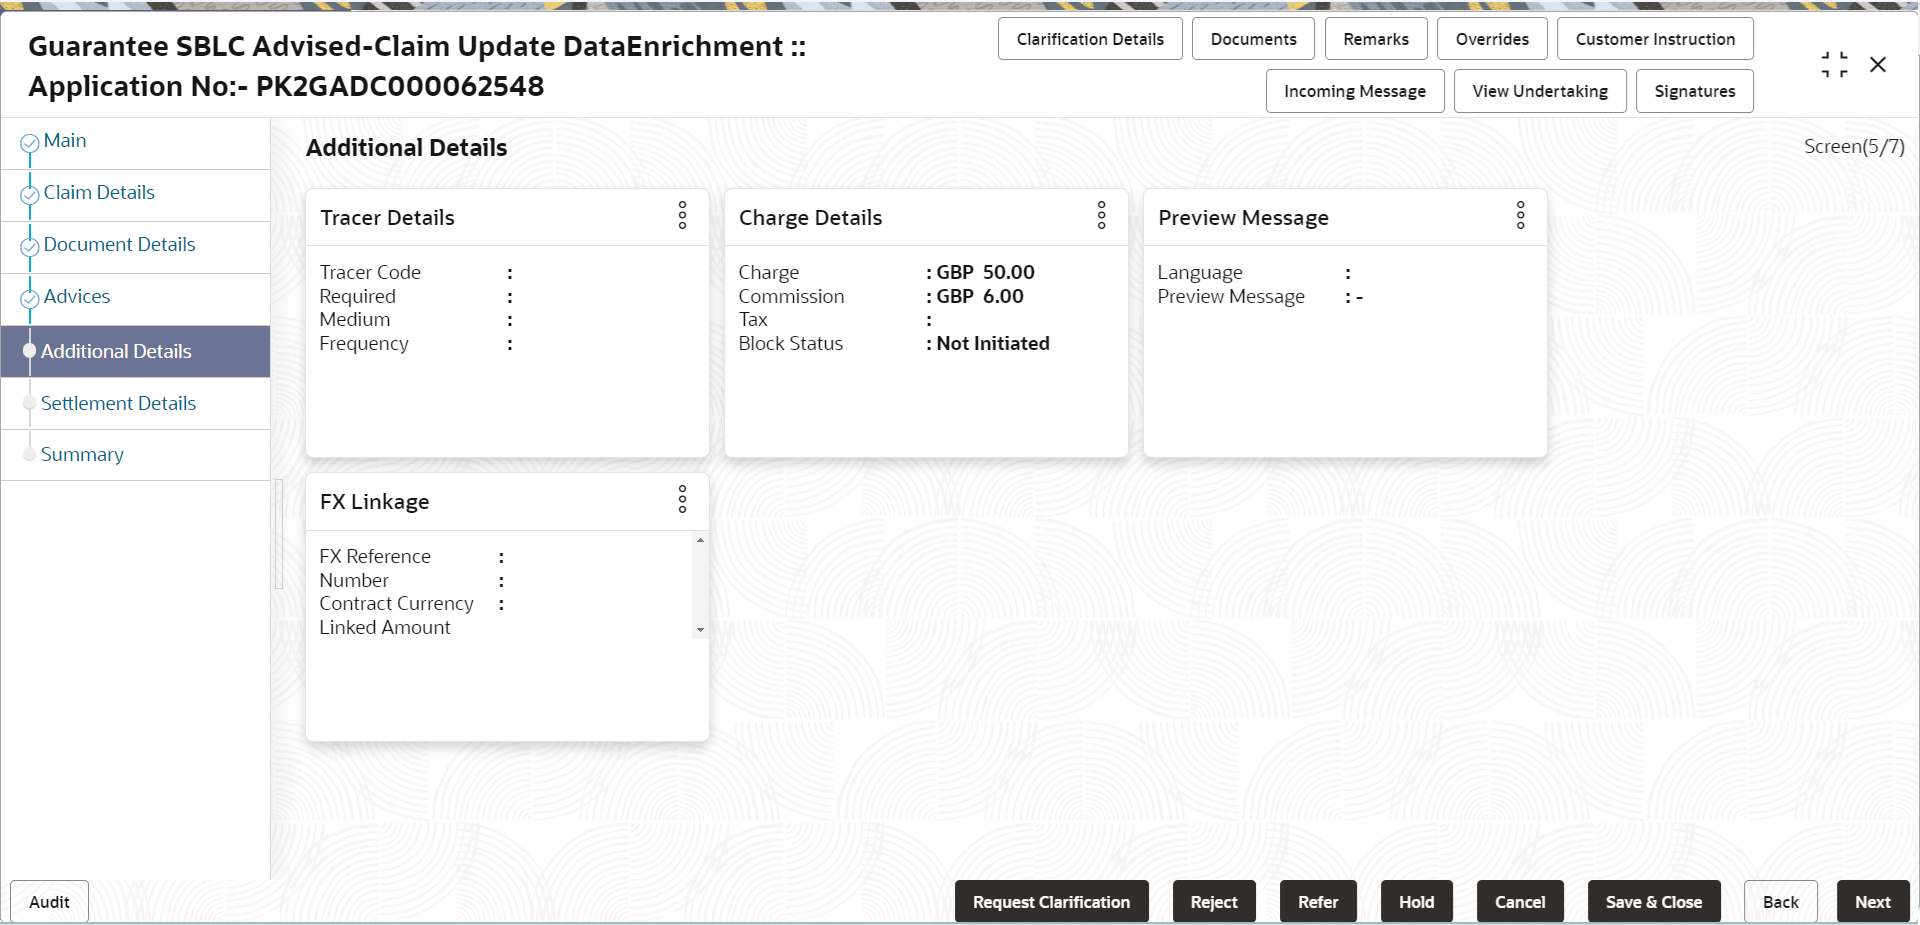1920x925 pixels.
Task: Show the Overrides
Action: click(x=1492, y=39)
